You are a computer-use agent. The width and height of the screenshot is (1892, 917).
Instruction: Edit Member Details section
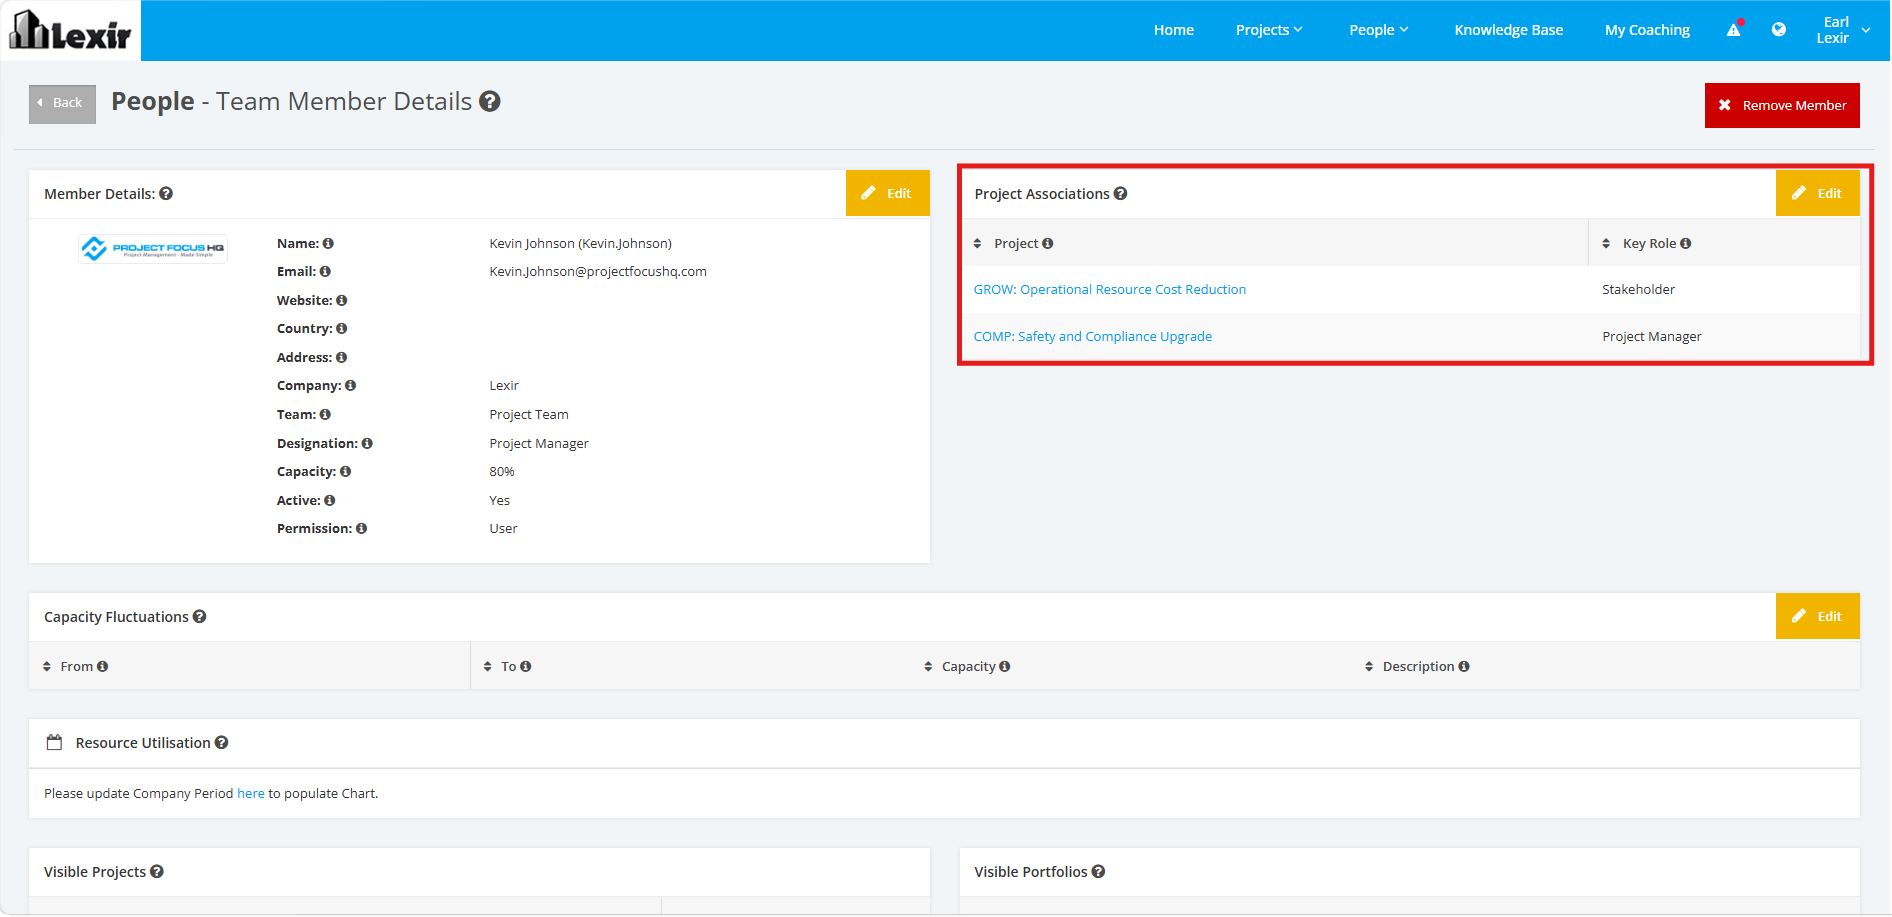[888, 193]
